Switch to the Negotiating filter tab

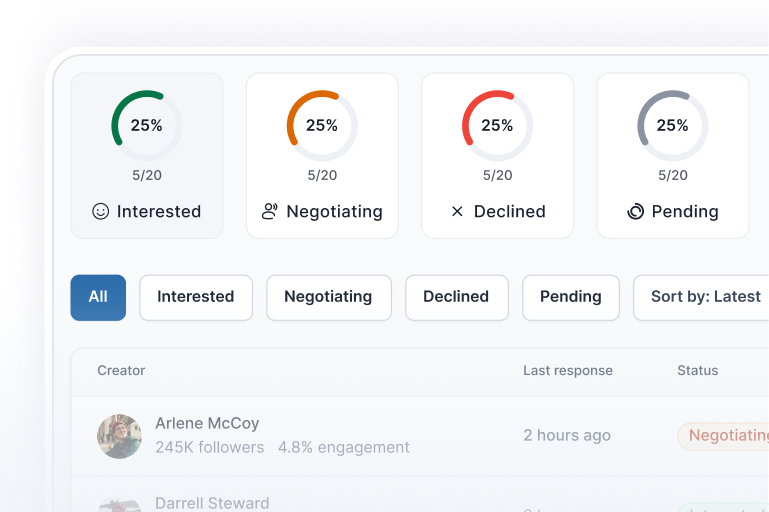coord(328,297)
